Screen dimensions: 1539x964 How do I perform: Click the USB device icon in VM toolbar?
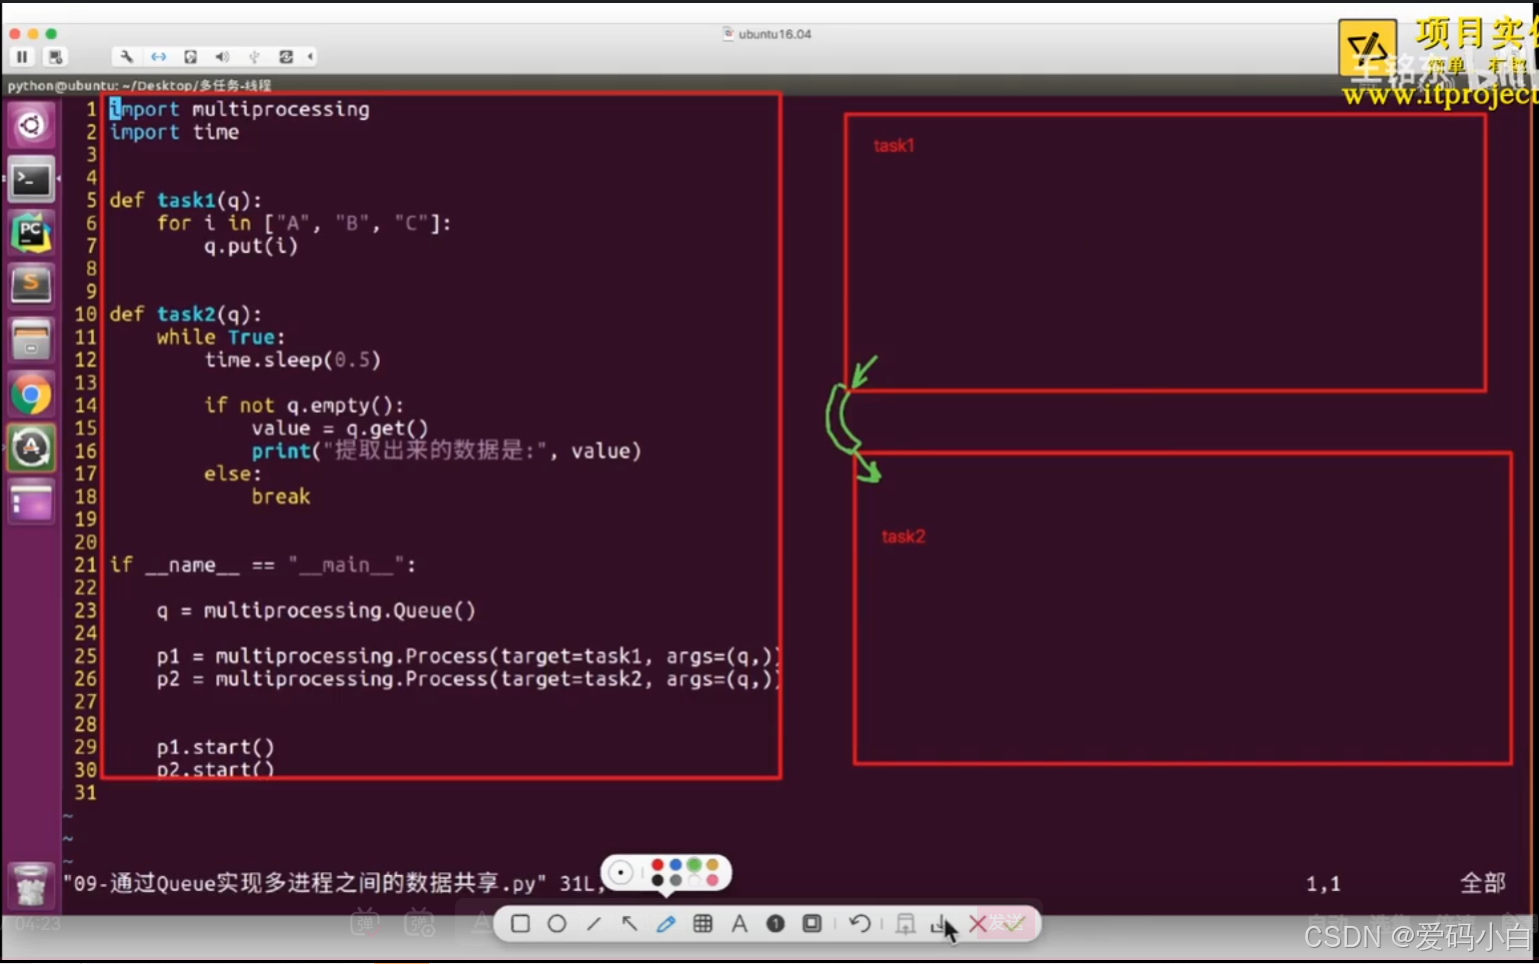254,57
